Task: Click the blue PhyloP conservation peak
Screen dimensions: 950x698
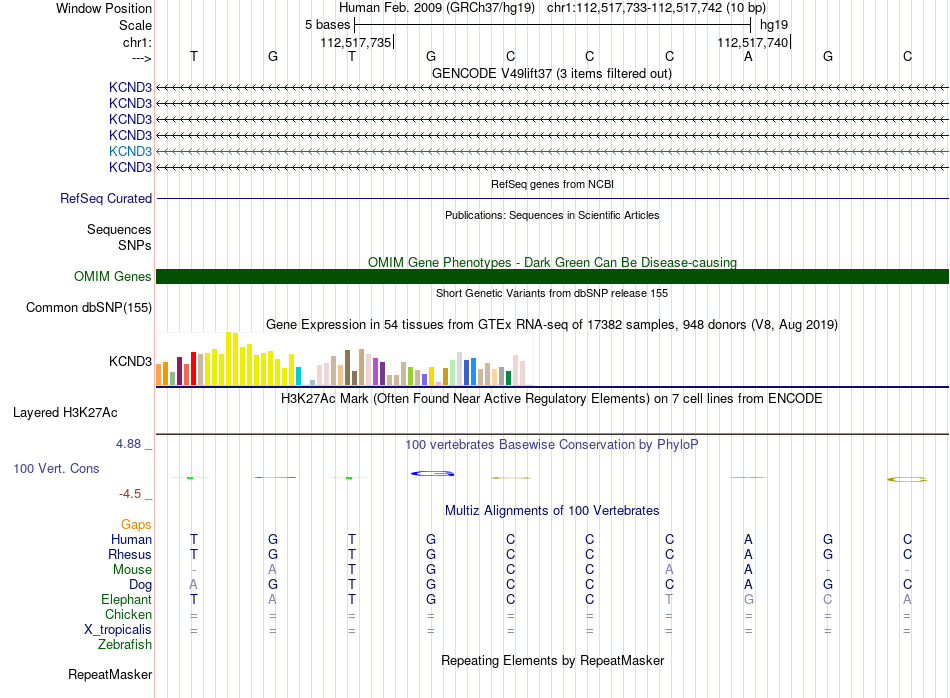Action: 433,473
